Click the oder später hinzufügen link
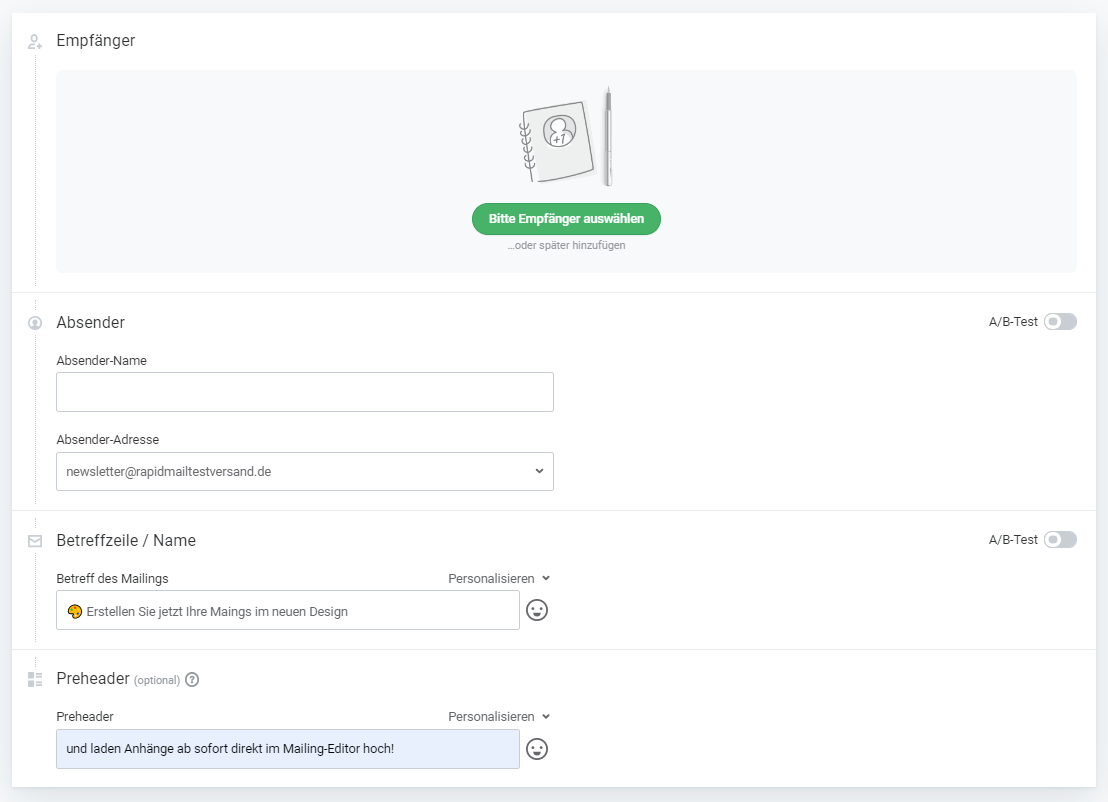Viewport: 1108px width, 802px height. pos(566,246)
